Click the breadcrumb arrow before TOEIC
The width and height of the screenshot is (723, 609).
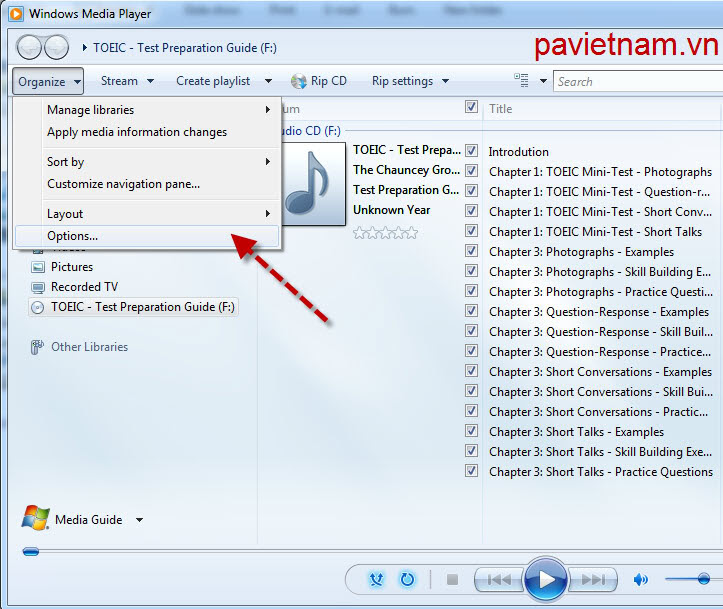(x=84, y=47)
